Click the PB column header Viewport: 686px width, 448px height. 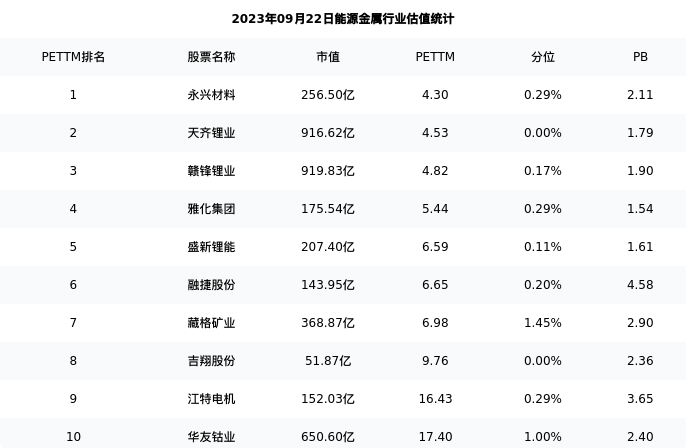(640, 57)
